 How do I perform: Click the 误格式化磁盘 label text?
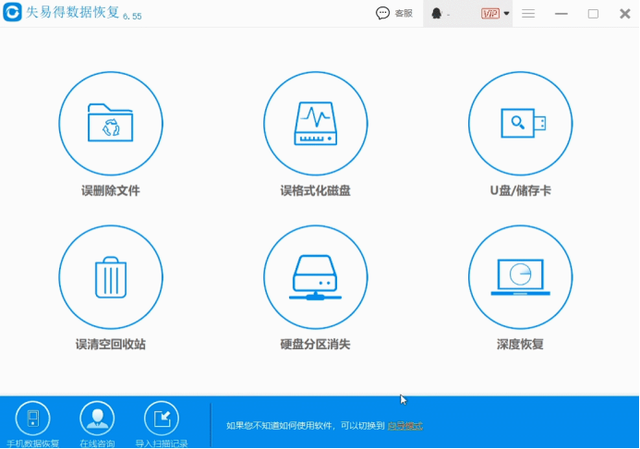coord(316,191)
